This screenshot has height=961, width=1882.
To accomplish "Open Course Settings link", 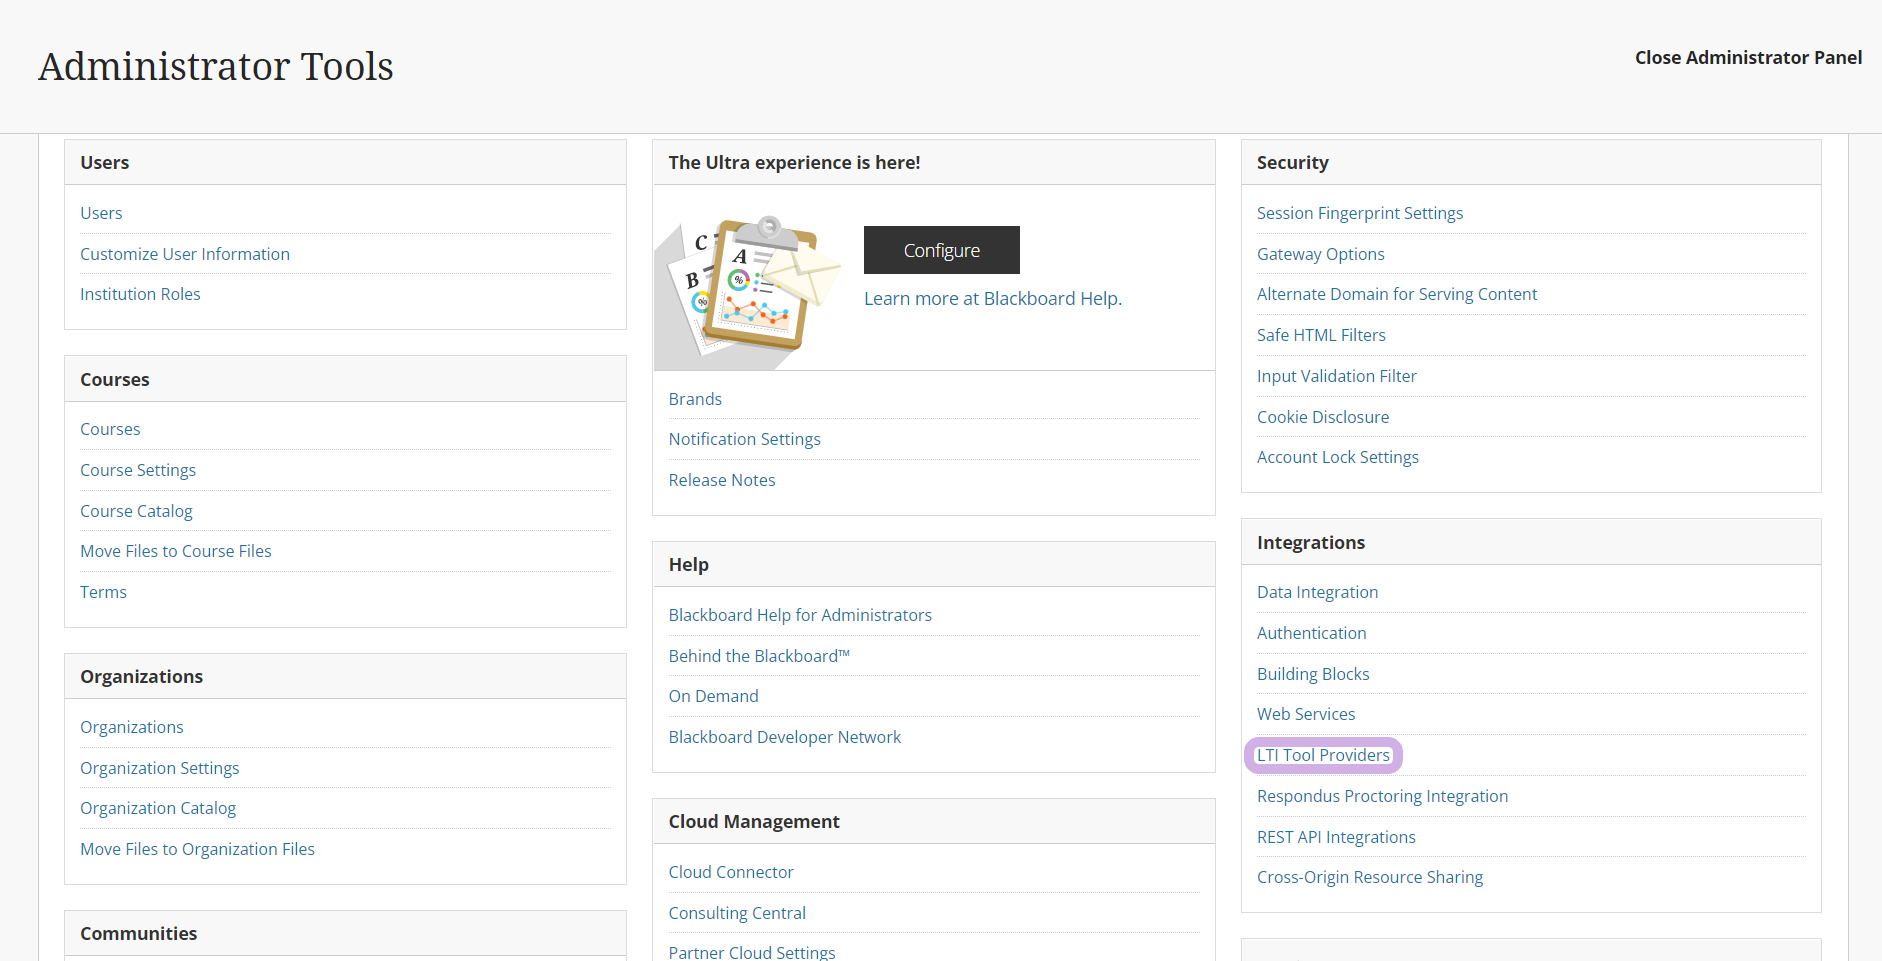I will coord(138,470).
